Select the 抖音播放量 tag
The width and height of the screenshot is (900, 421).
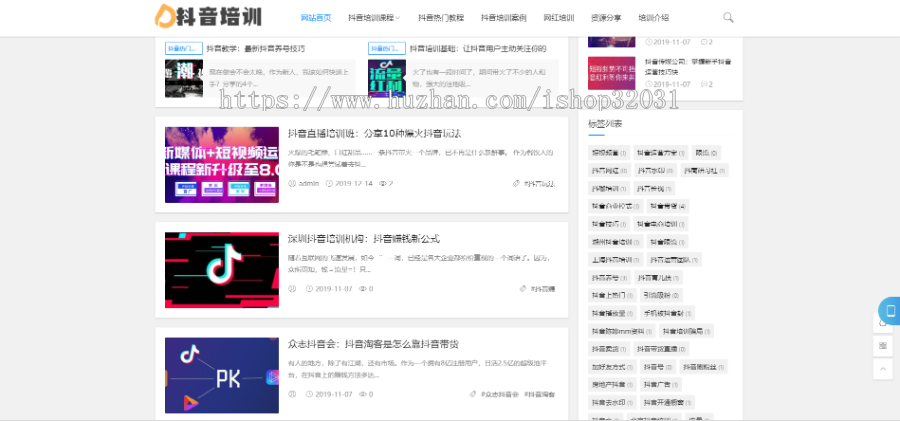tap(612, 313)
